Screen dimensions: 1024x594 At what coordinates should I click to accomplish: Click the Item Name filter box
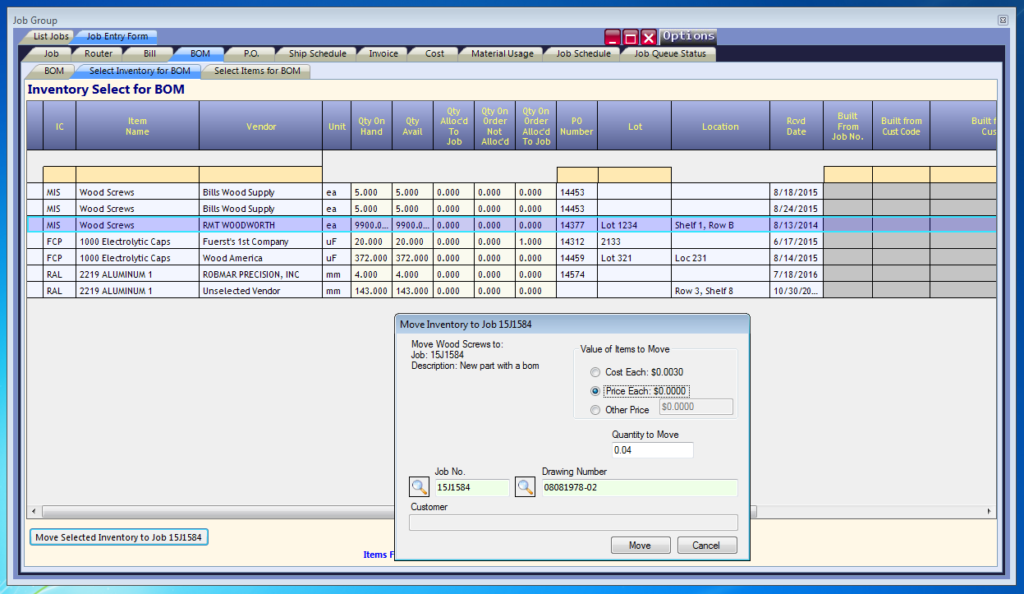(137, 174)
